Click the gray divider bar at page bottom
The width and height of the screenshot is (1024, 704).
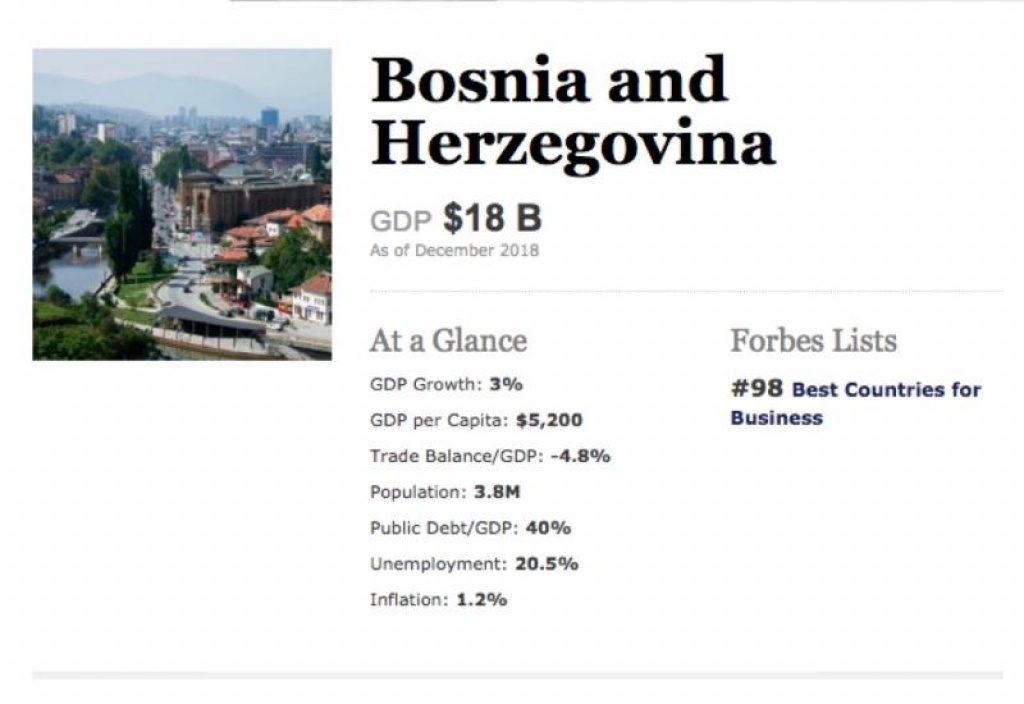[x=518, y=675]
